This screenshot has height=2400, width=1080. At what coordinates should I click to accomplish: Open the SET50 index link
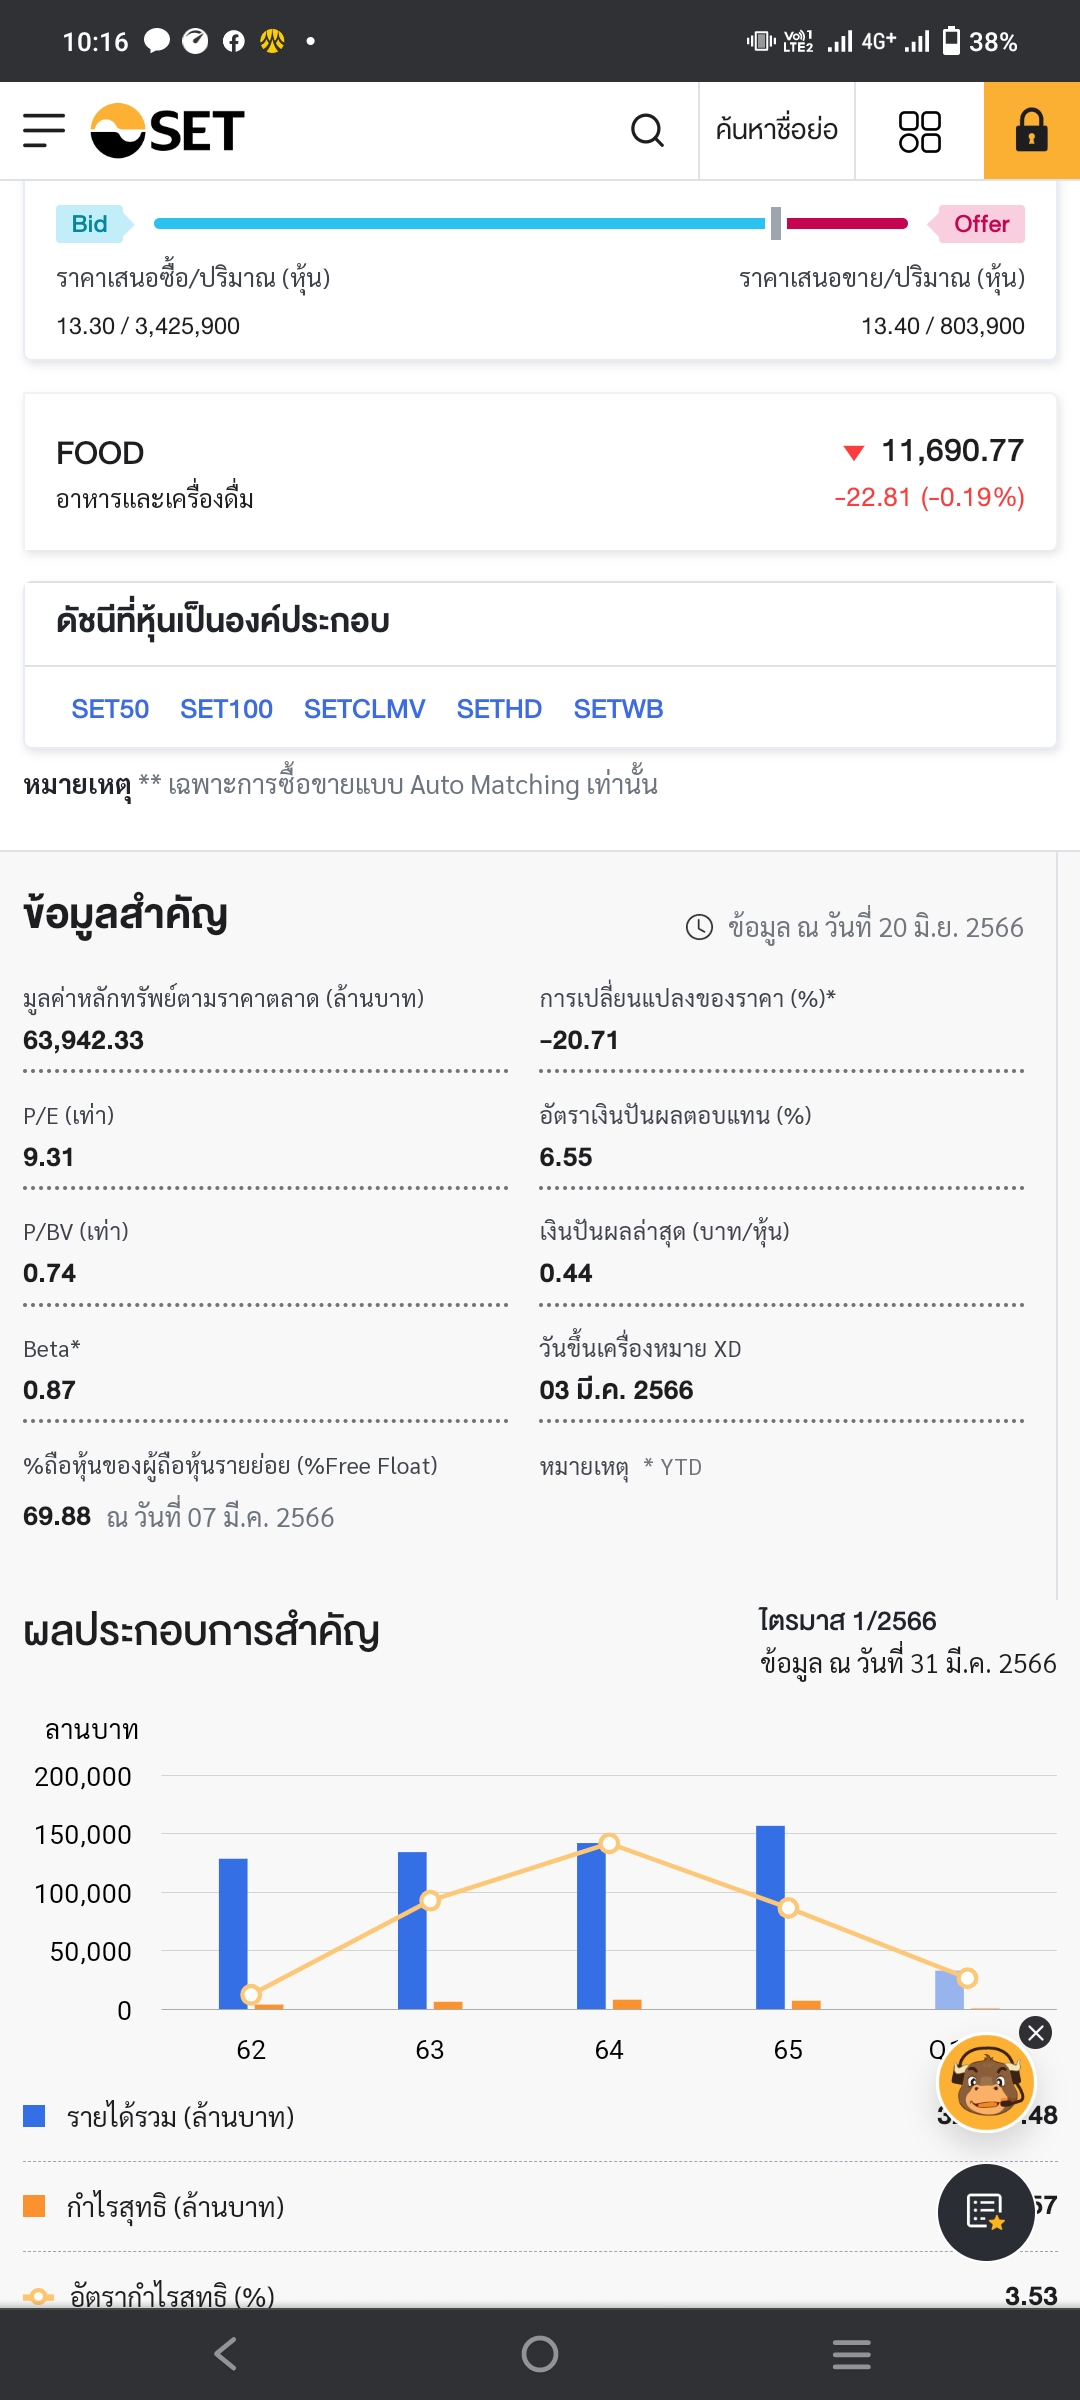110,709
